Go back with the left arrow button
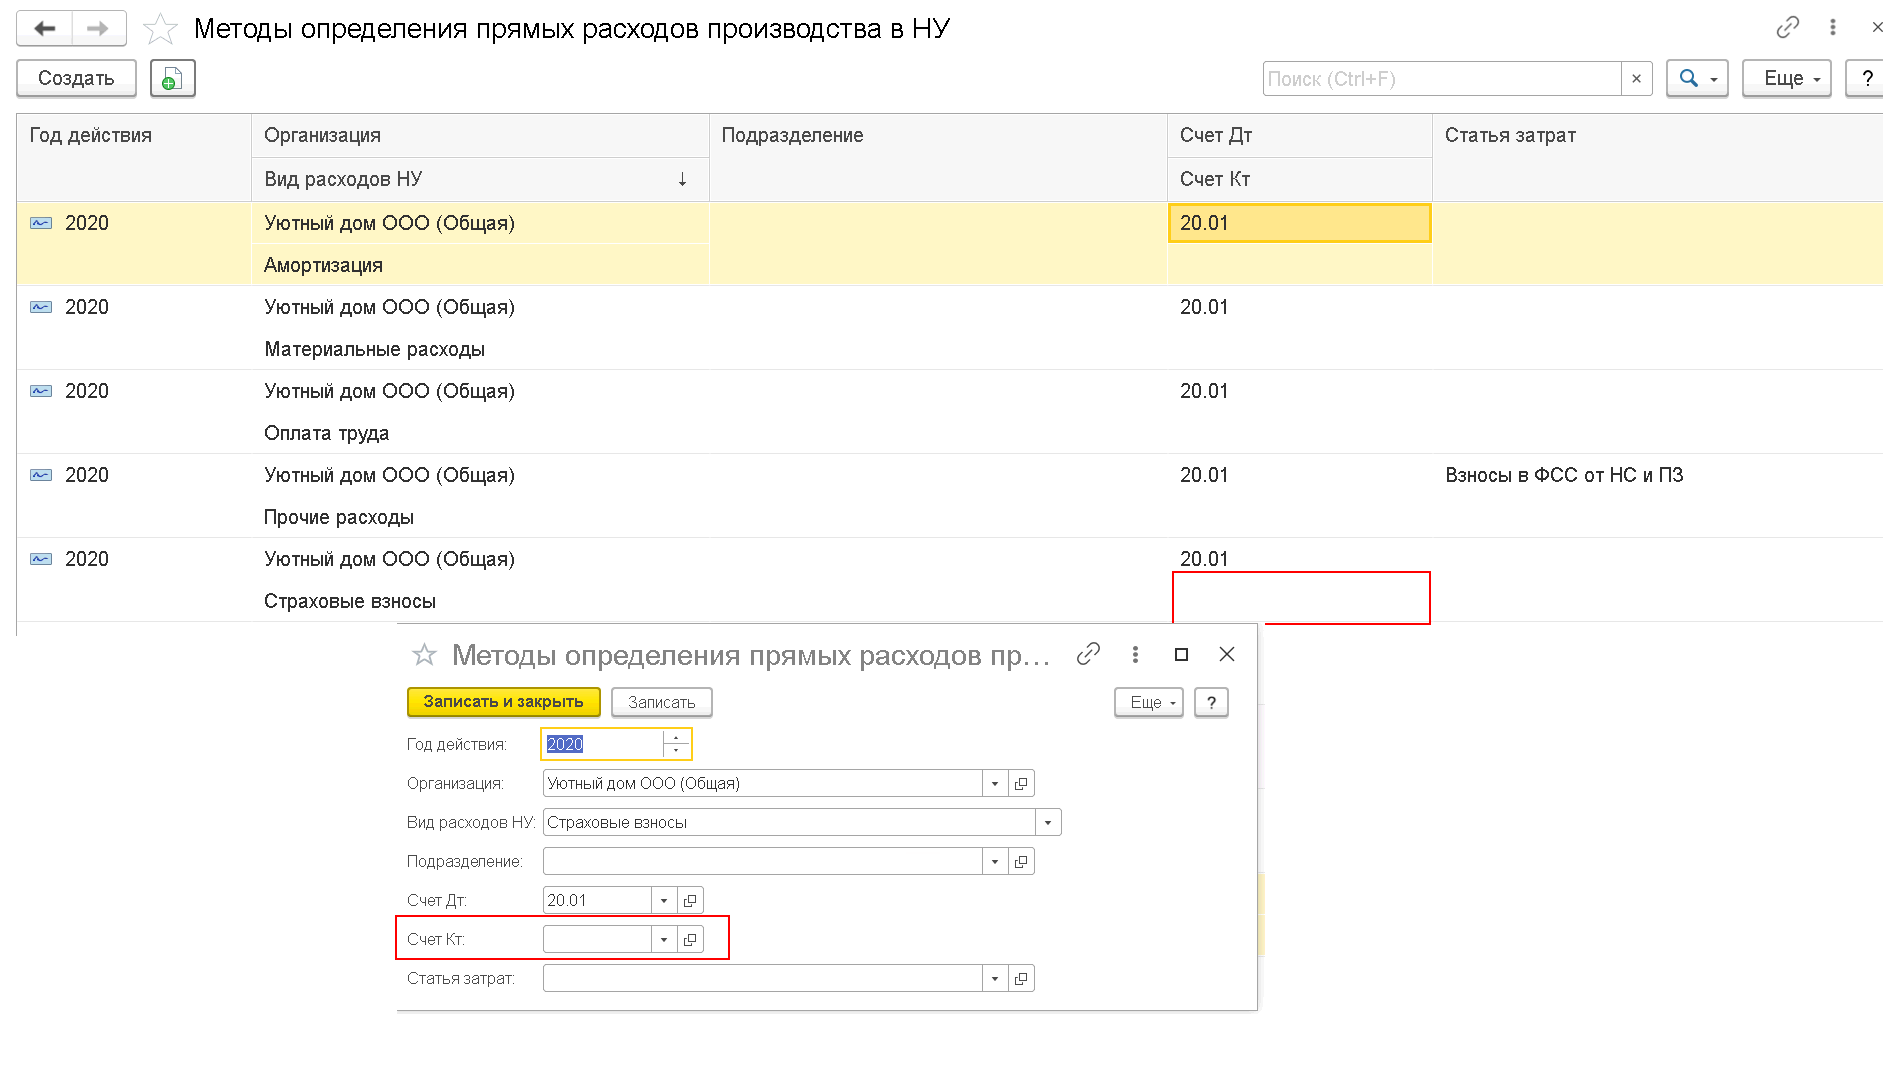This screenshot has width=1883, height=1086. tap(45, 29)
